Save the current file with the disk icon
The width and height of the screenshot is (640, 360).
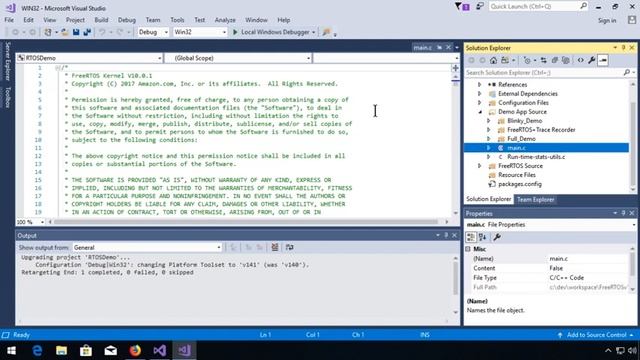pyautogui.click(x=76, y=32)
